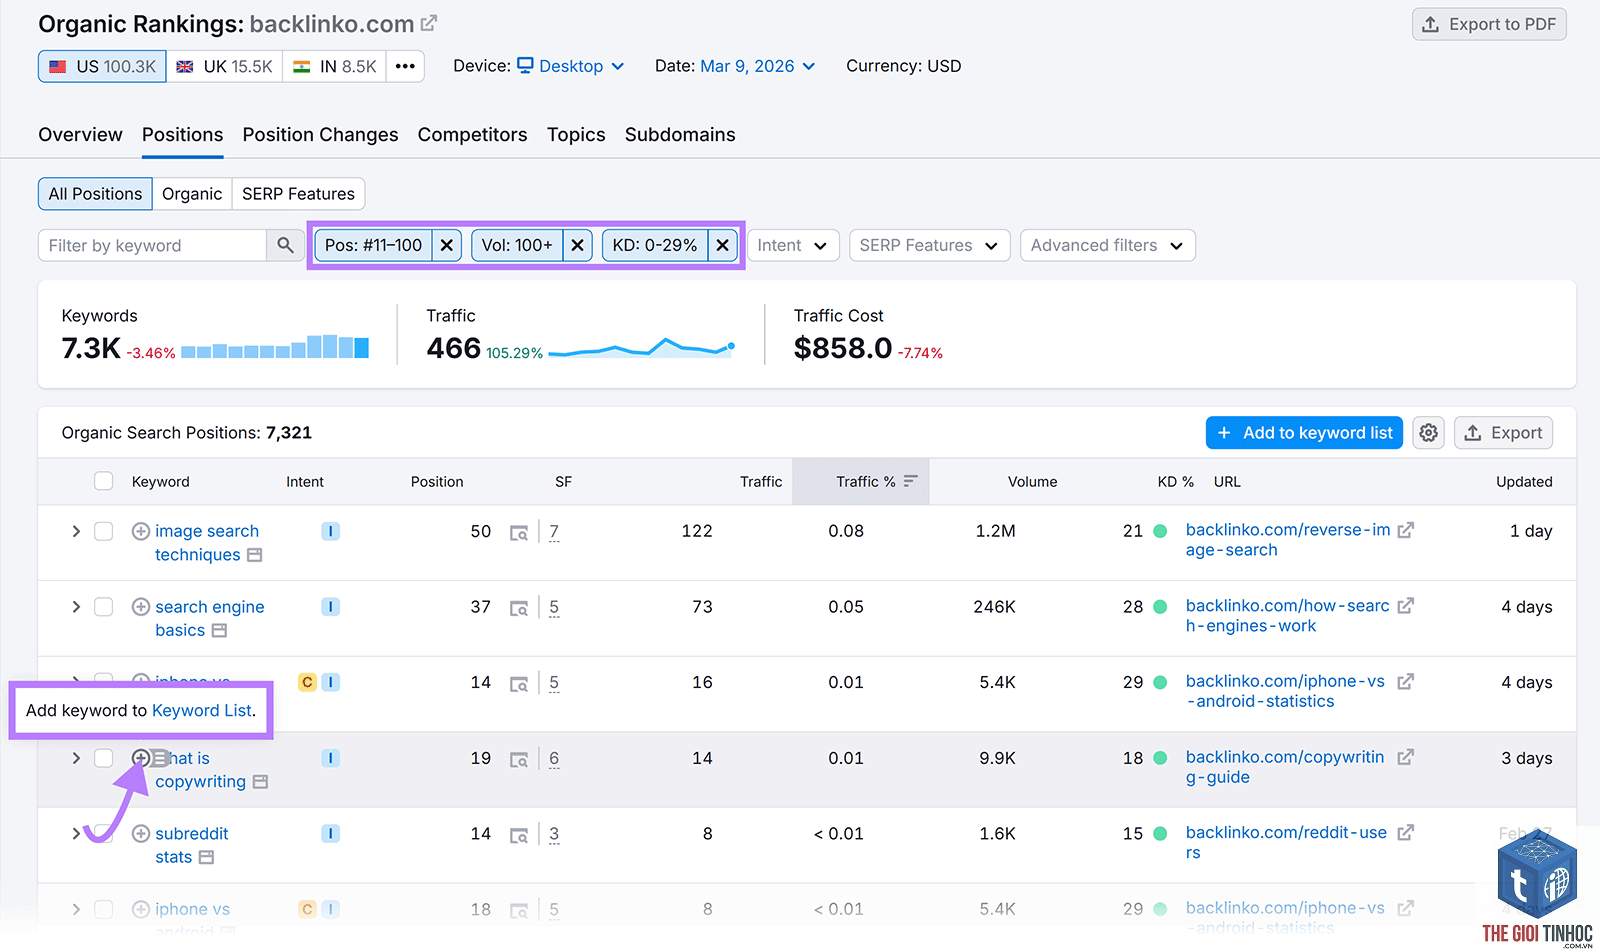The width and height of the screenshot is (1600, 951).
Task: Click the Add to keyword list button
Action: click(1304, 433)
